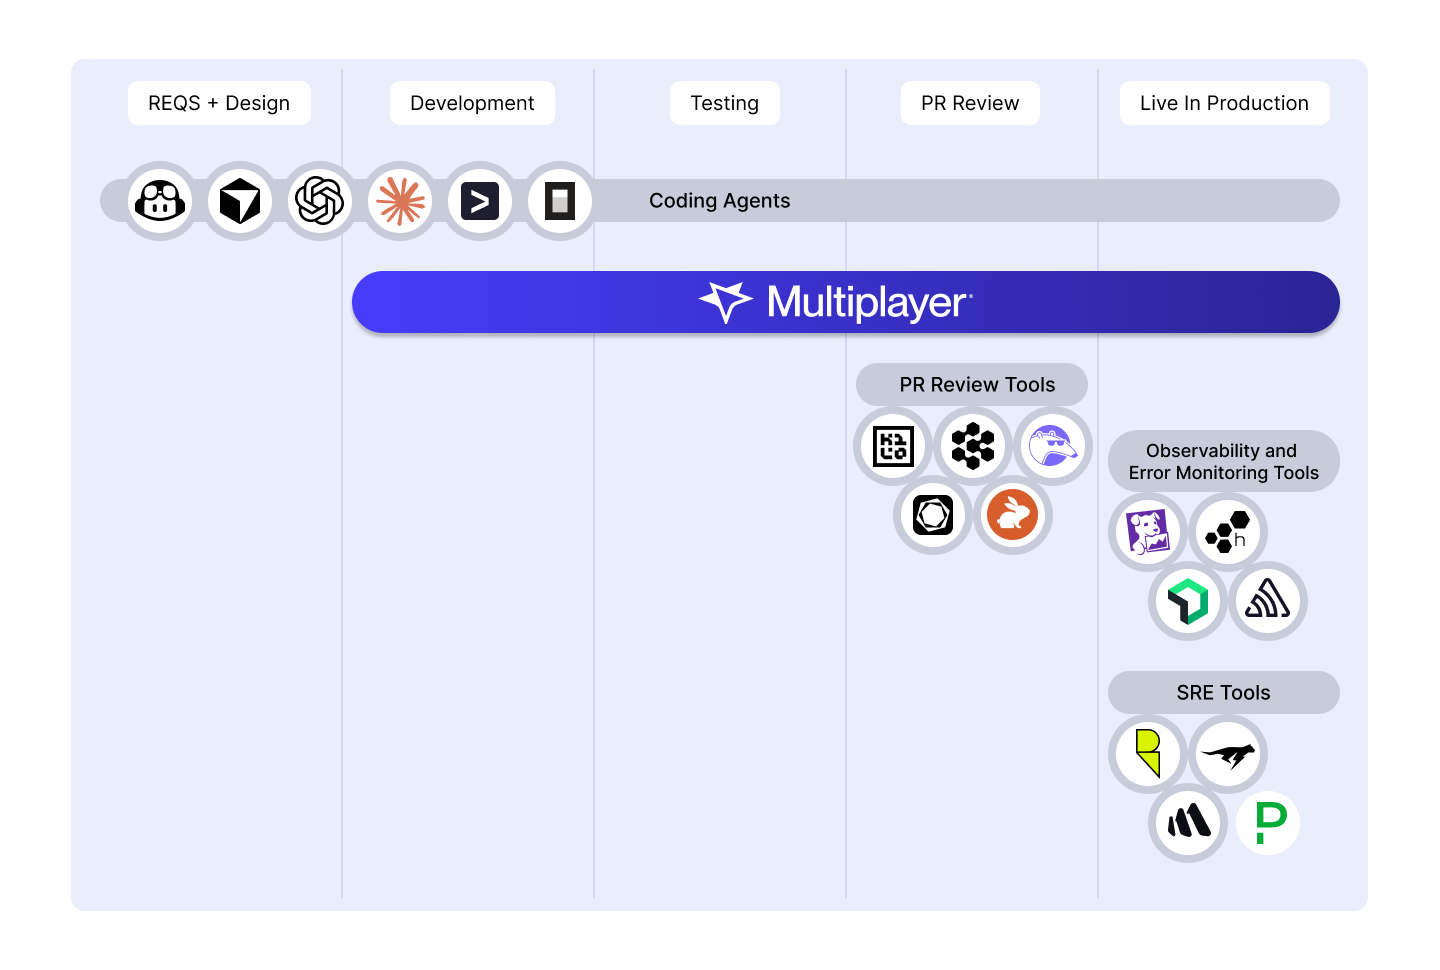This screenshot has width=1440, height=970.
Task: Click the Kilo pixel-square logo icon
Action: pyautogui.click(x=893, y=446)
